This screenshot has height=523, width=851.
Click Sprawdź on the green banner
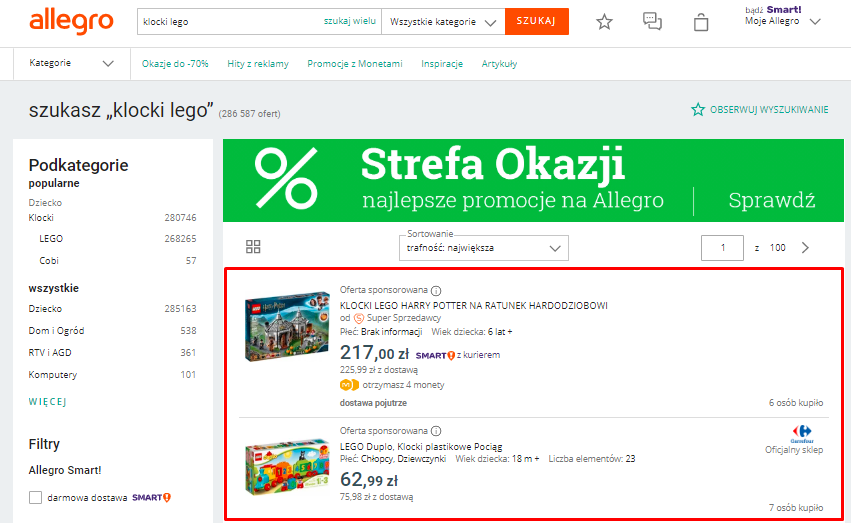[771, 200]
